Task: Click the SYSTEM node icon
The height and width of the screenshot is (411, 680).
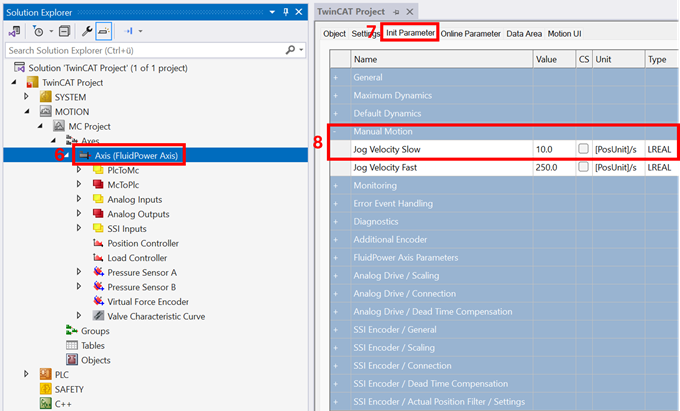Action: tap(46, 97)
